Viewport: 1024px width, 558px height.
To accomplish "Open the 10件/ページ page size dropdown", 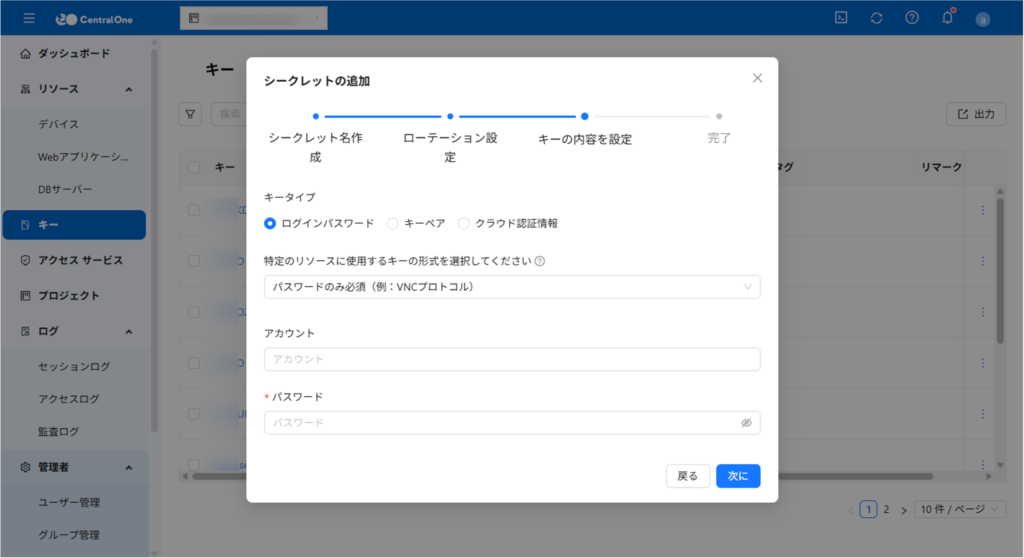I will 960,509.
